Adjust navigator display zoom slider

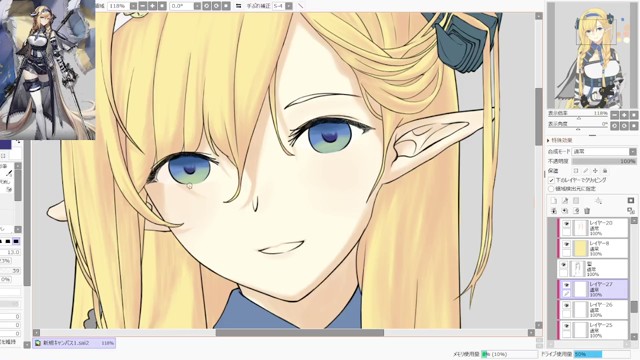pyautogui.click(x=578, y=118)
